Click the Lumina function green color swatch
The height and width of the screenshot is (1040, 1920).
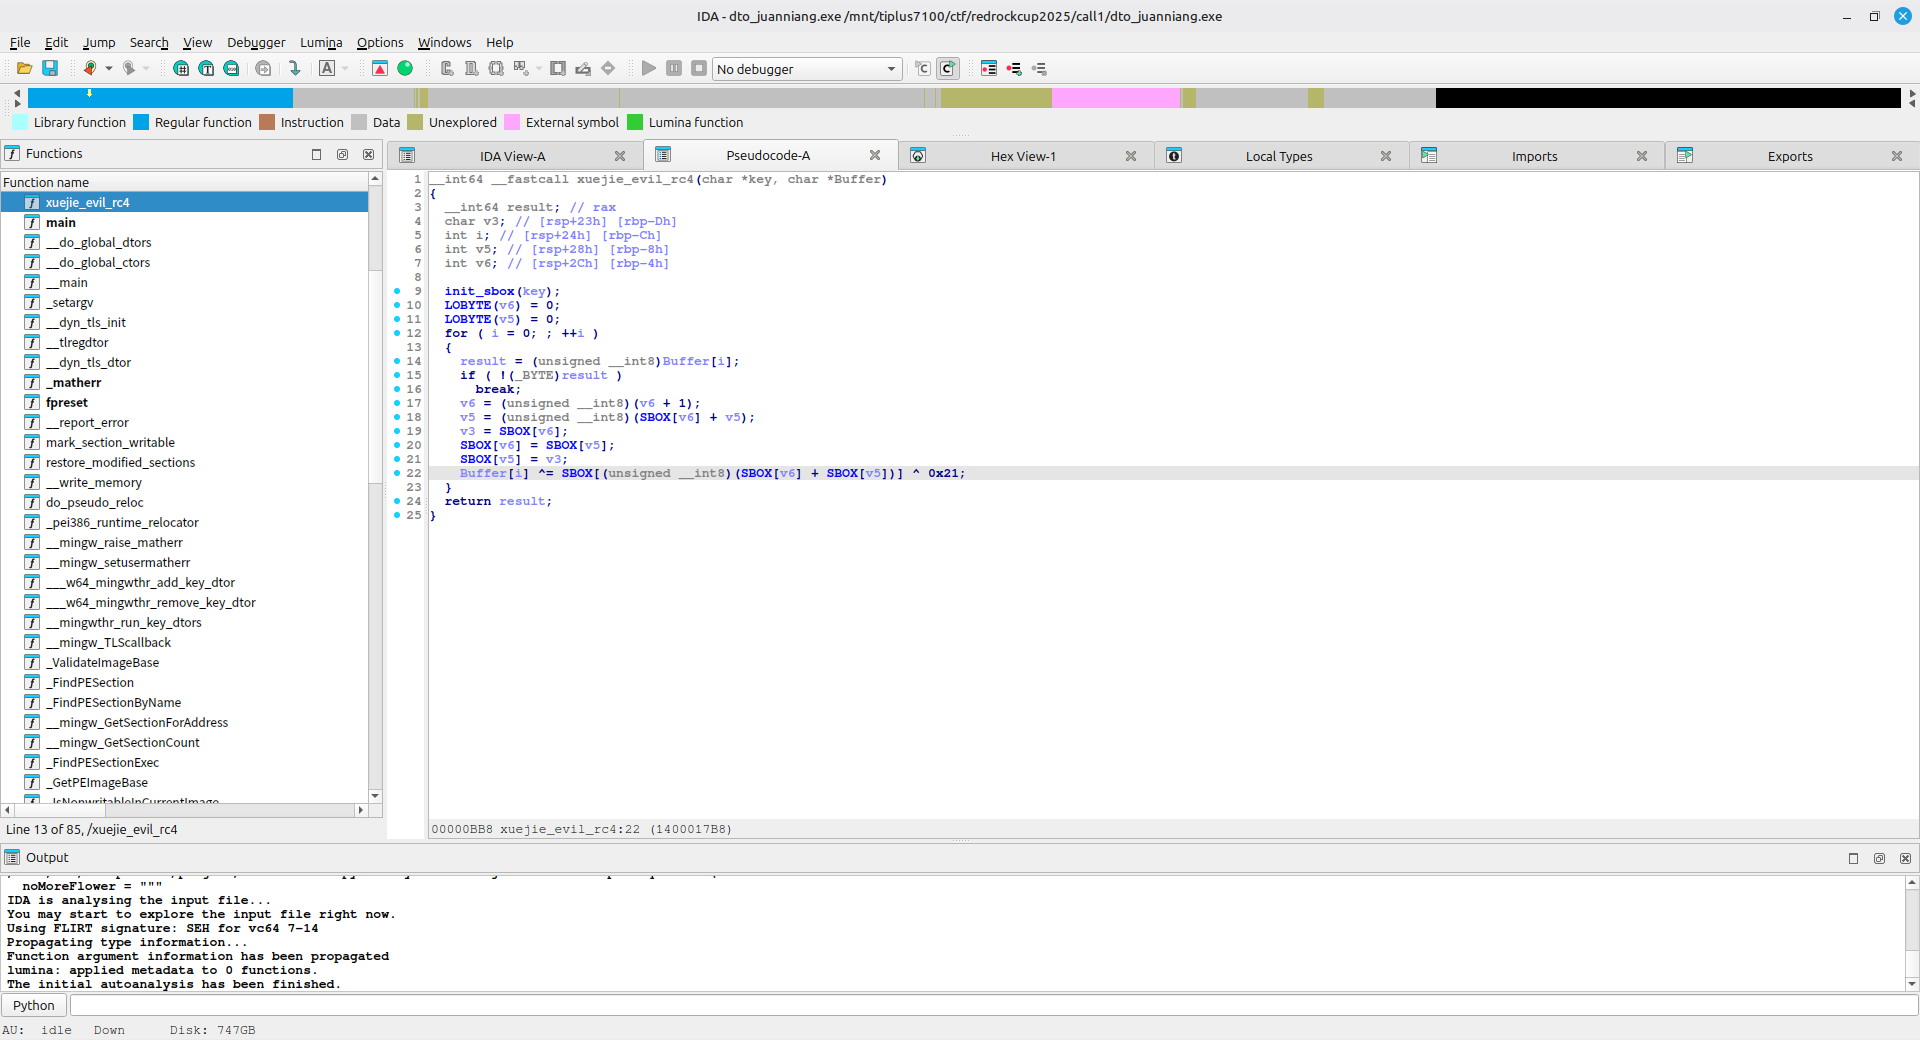635,122
